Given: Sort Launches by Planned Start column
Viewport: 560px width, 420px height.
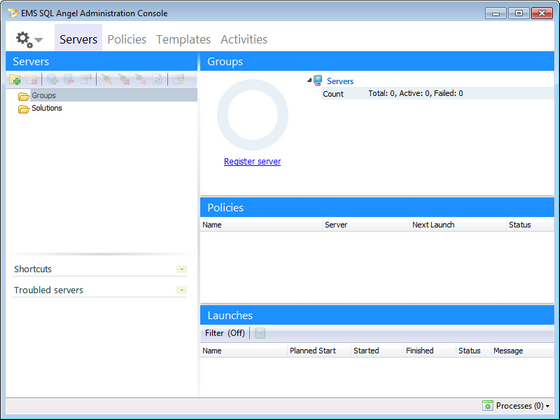Looking at the screenshot, I should [319, 351].
